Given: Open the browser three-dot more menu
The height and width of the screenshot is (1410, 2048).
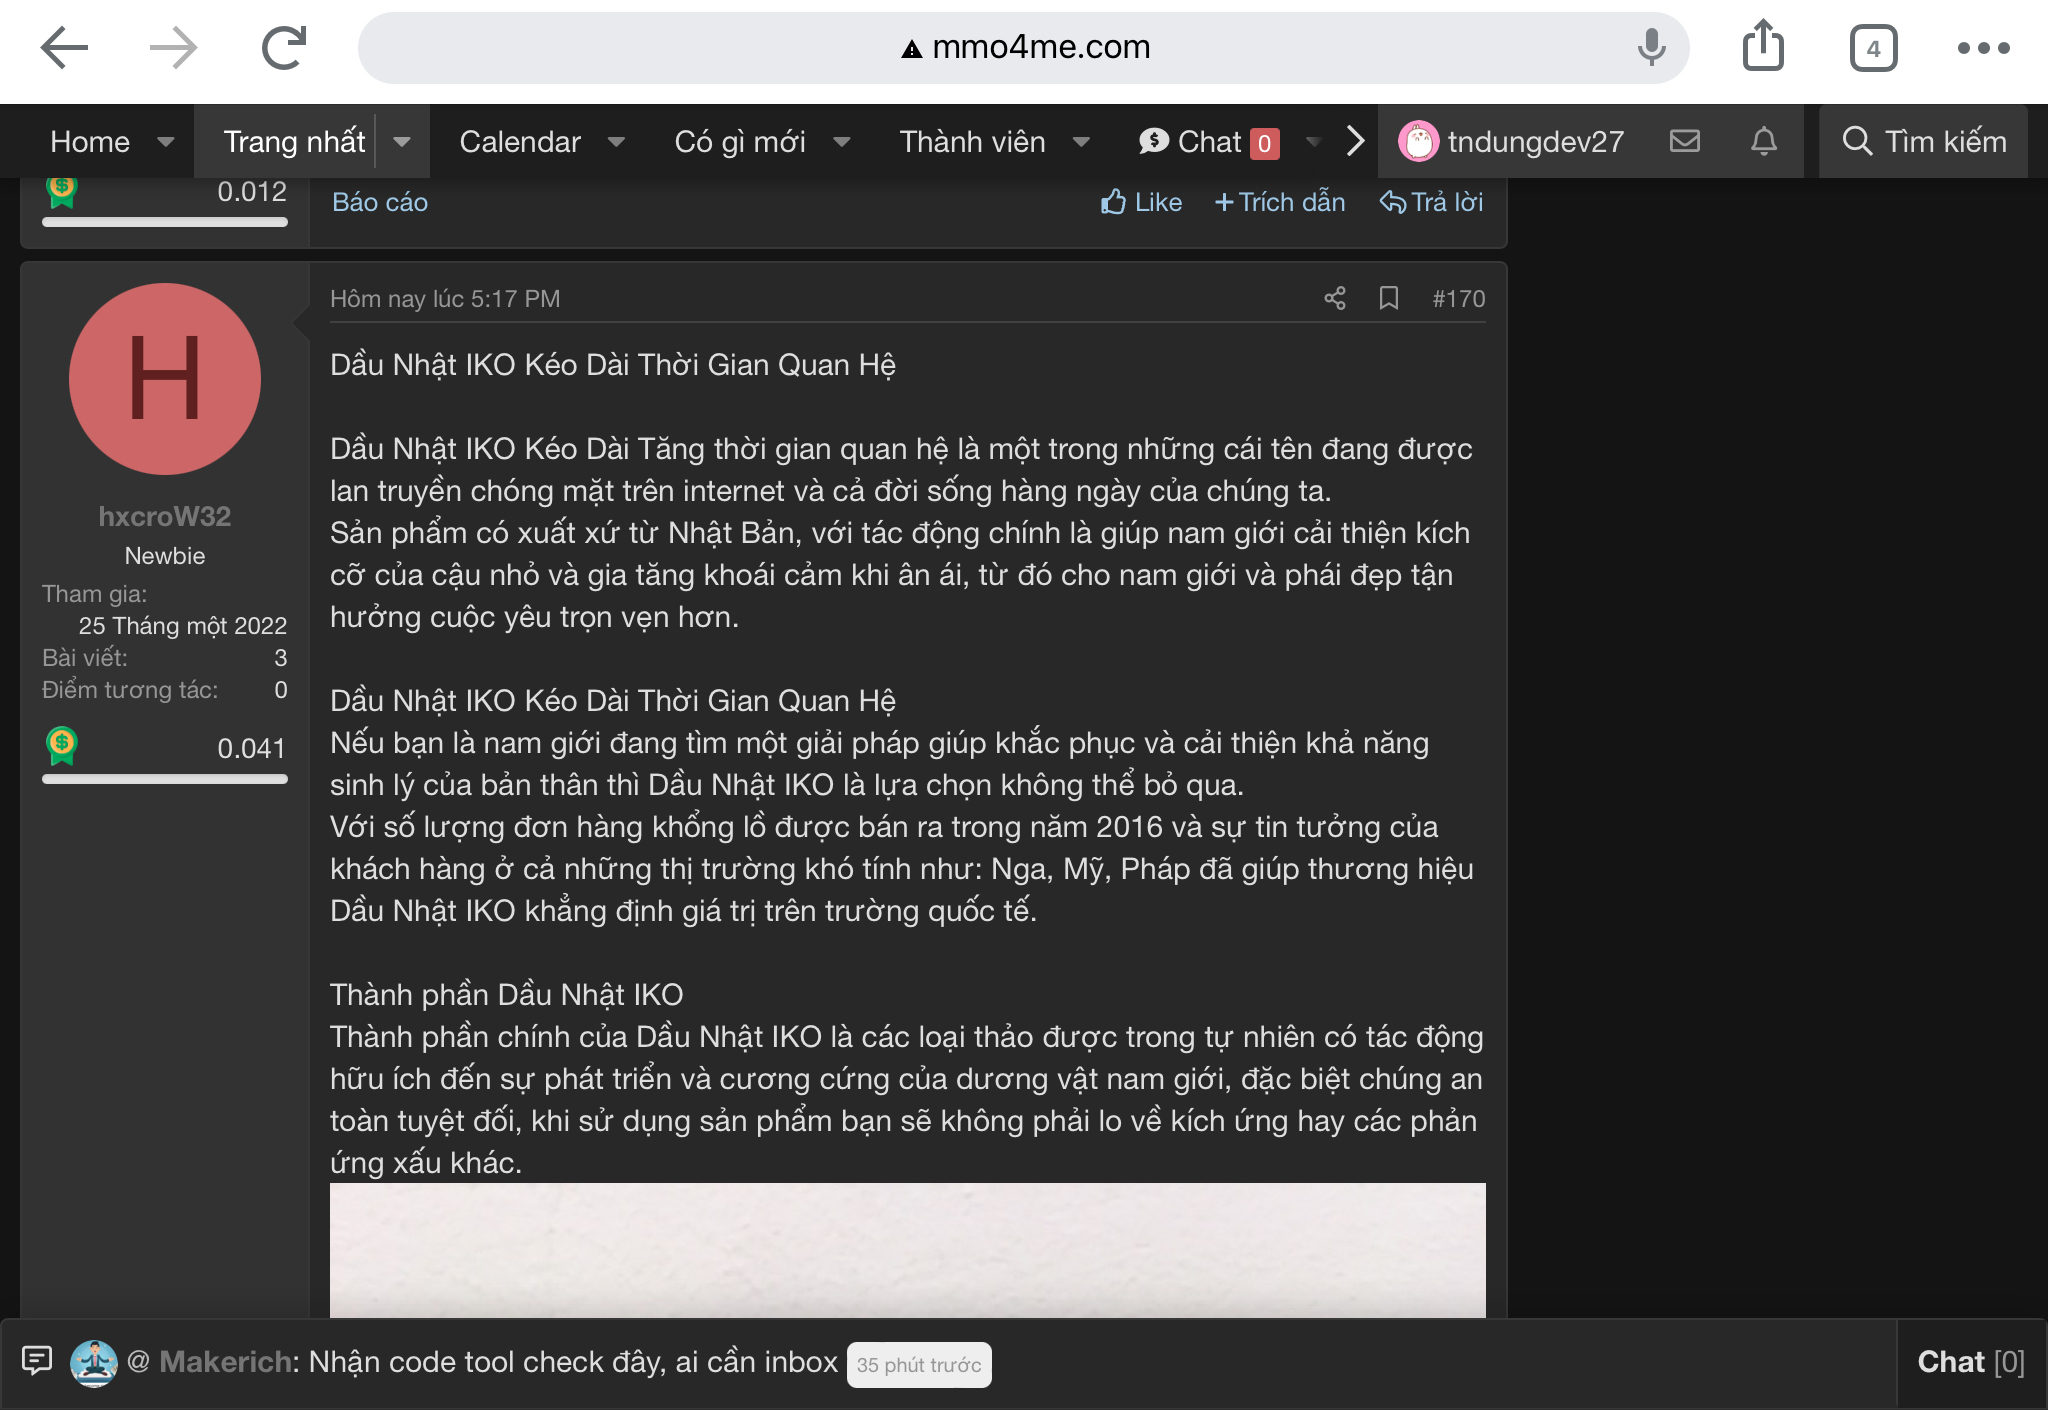Looking at the screenshot, I should click(1984, 48).
